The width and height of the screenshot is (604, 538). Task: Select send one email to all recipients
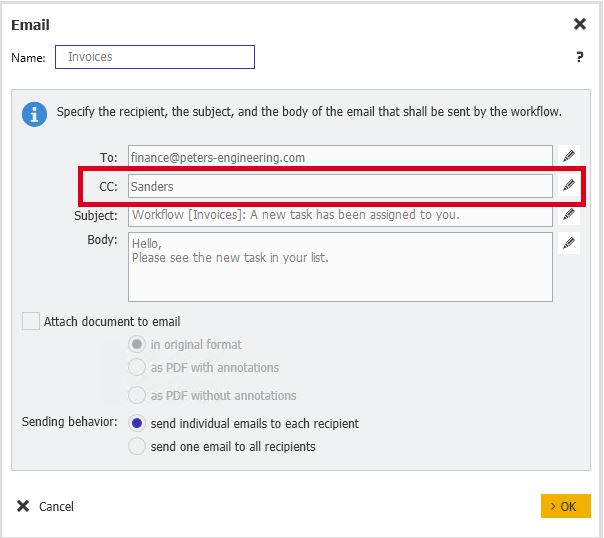click(138, 446)
